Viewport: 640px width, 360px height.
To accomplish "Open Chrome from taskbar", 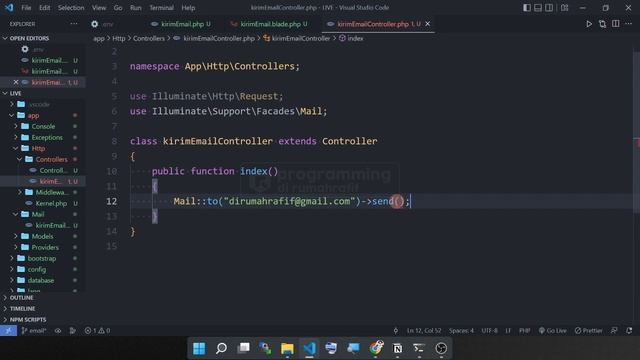I will pyautogui.click(x=376, y=348).
